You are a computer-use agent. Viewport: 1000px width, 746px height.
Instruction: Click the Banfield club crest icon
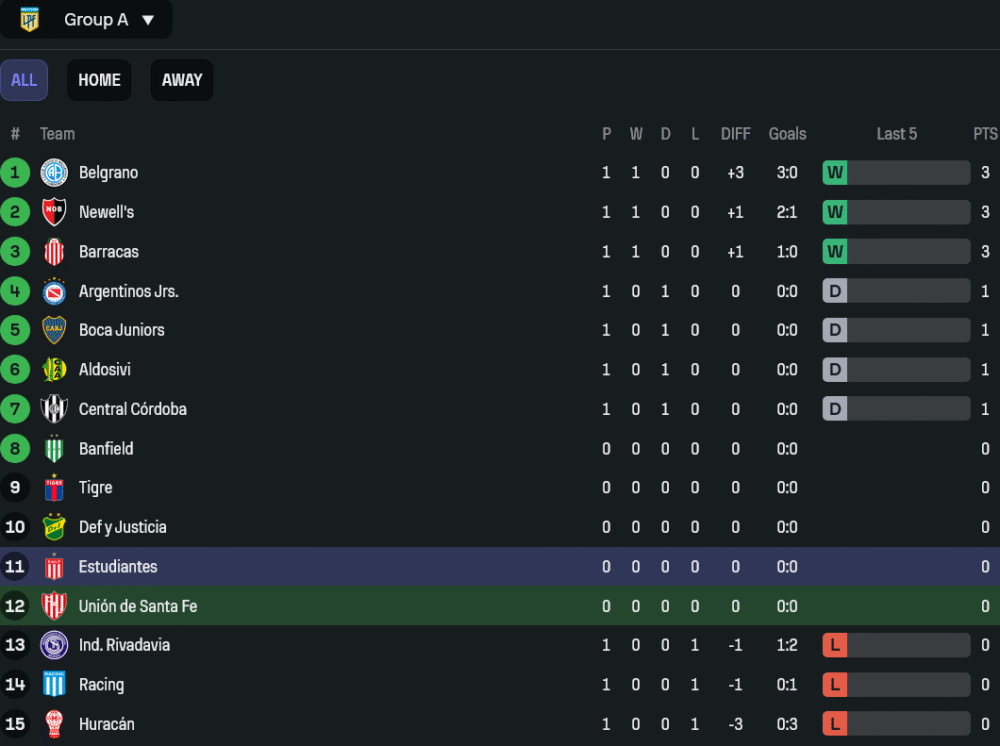(54, 449)
